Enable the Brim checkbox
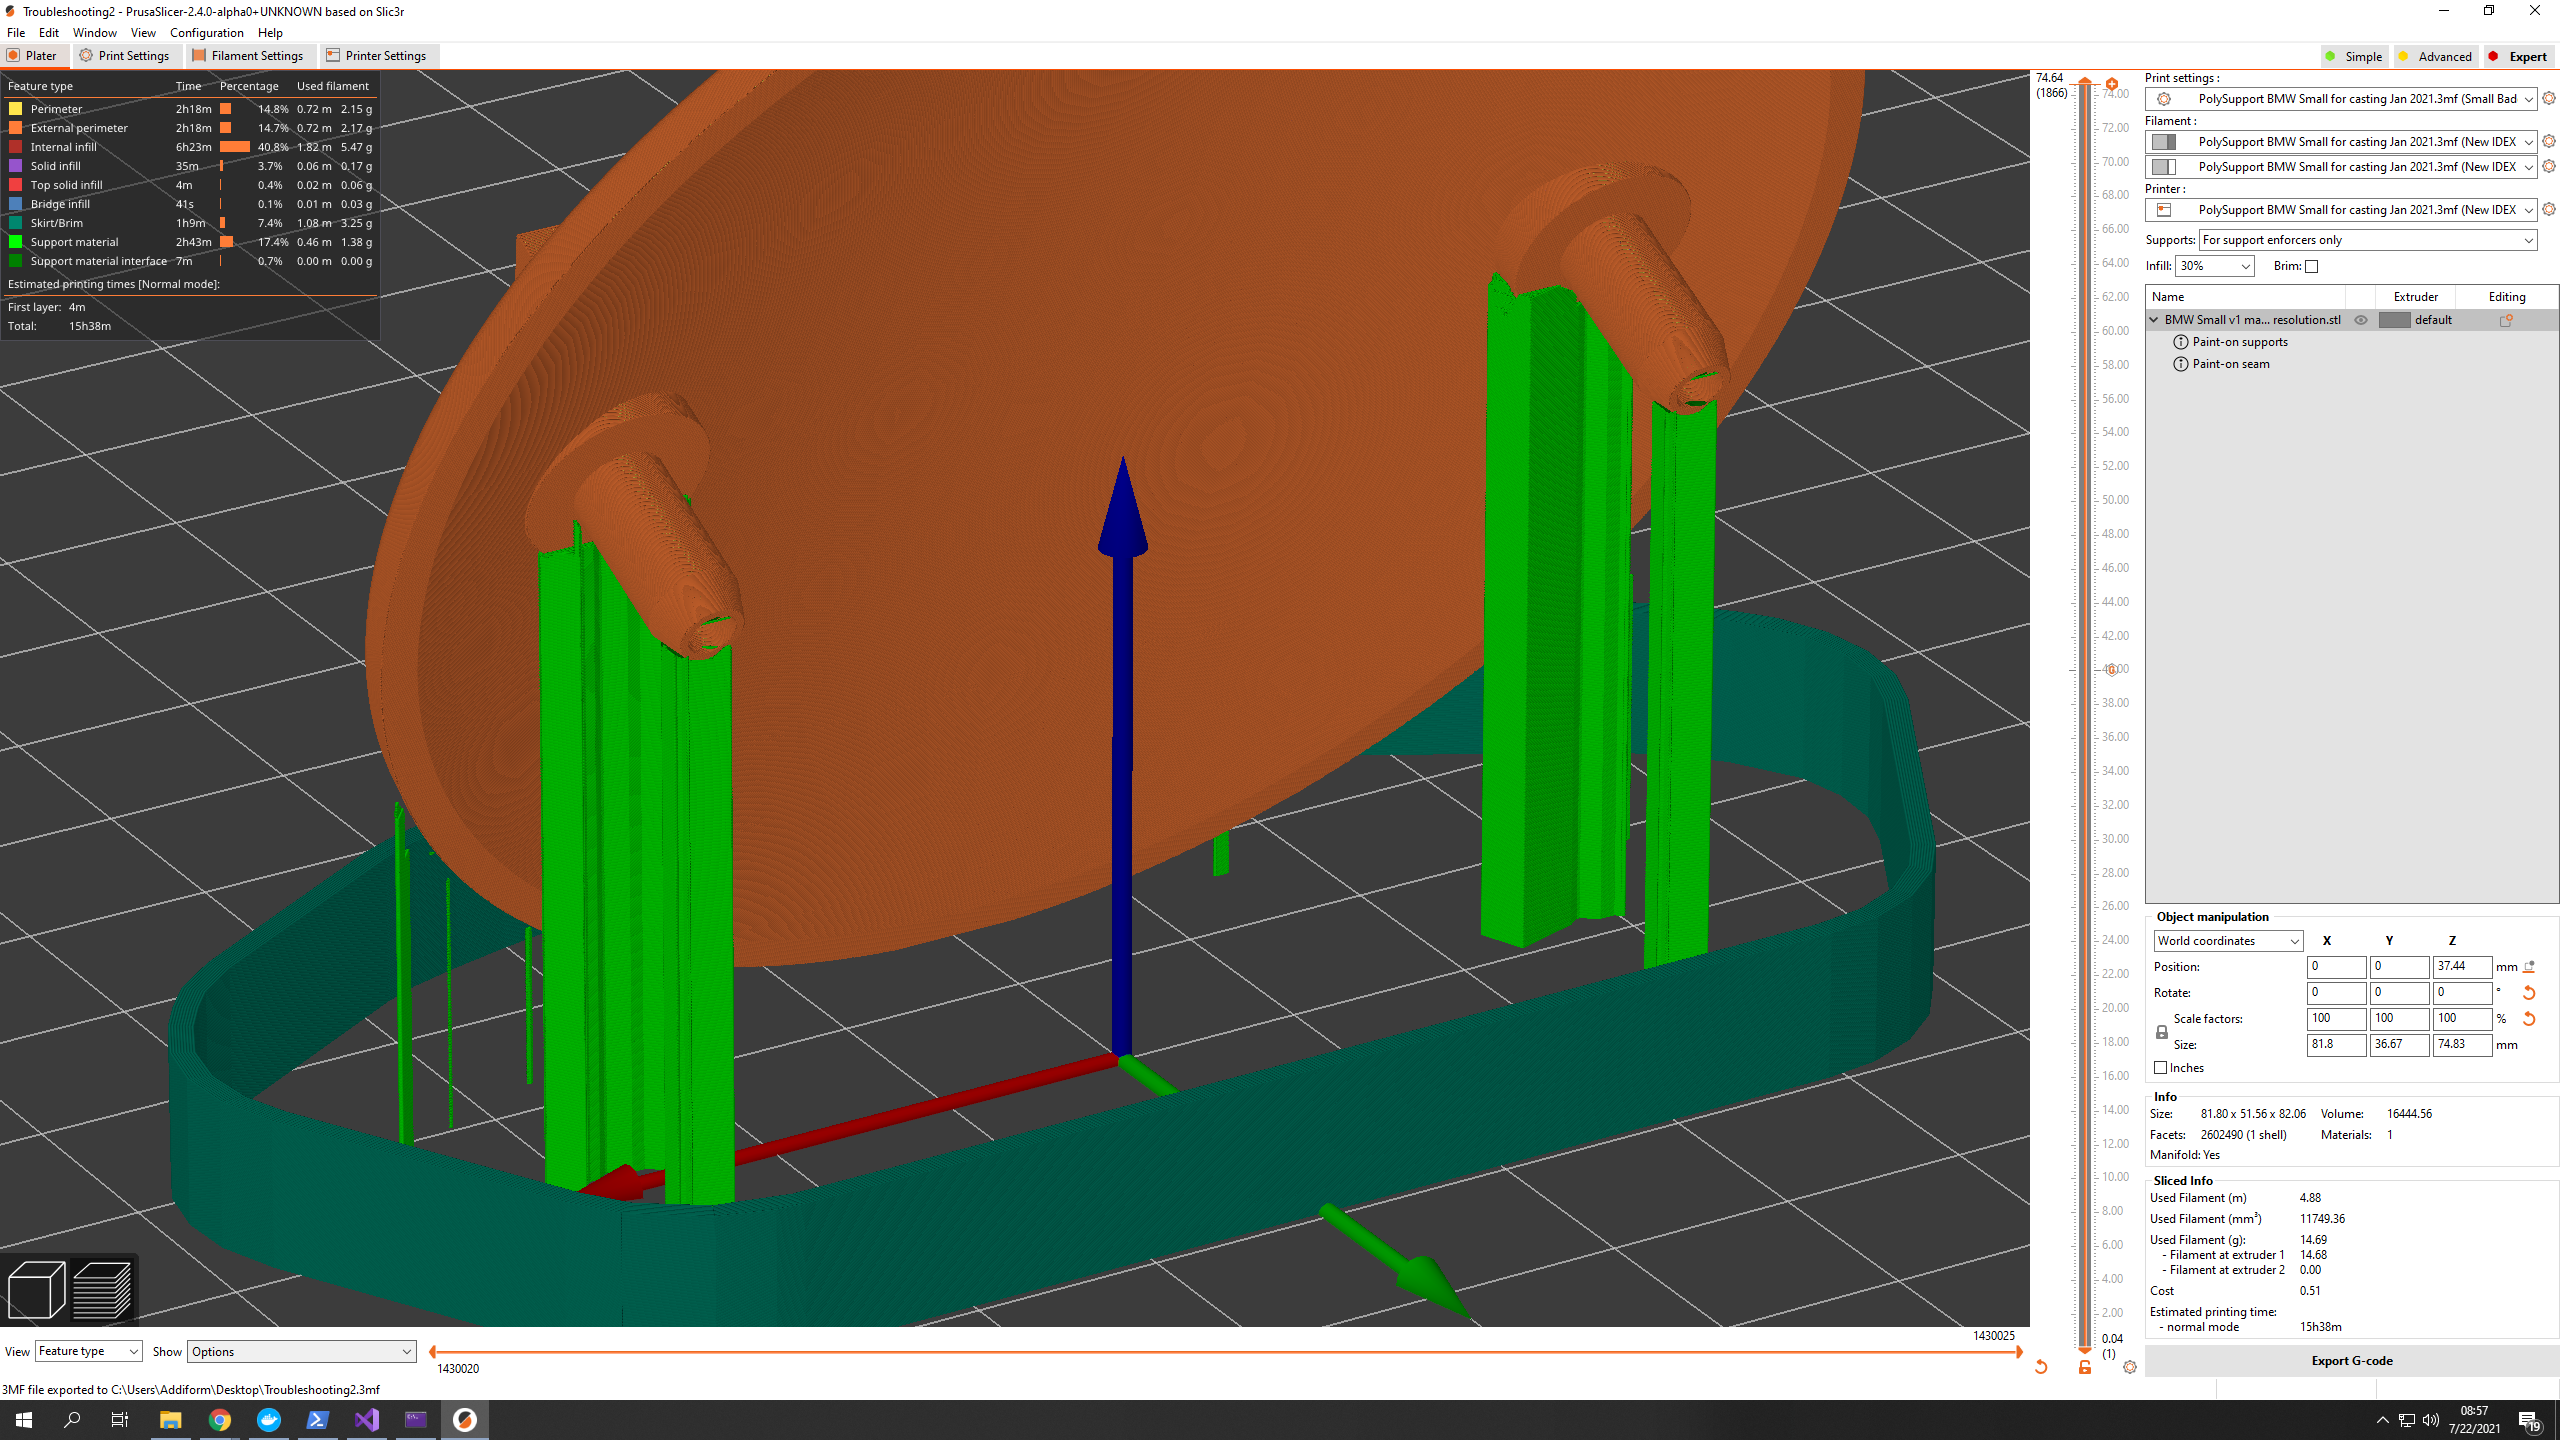The image size is (2560, 1440). coord(2311,266)
